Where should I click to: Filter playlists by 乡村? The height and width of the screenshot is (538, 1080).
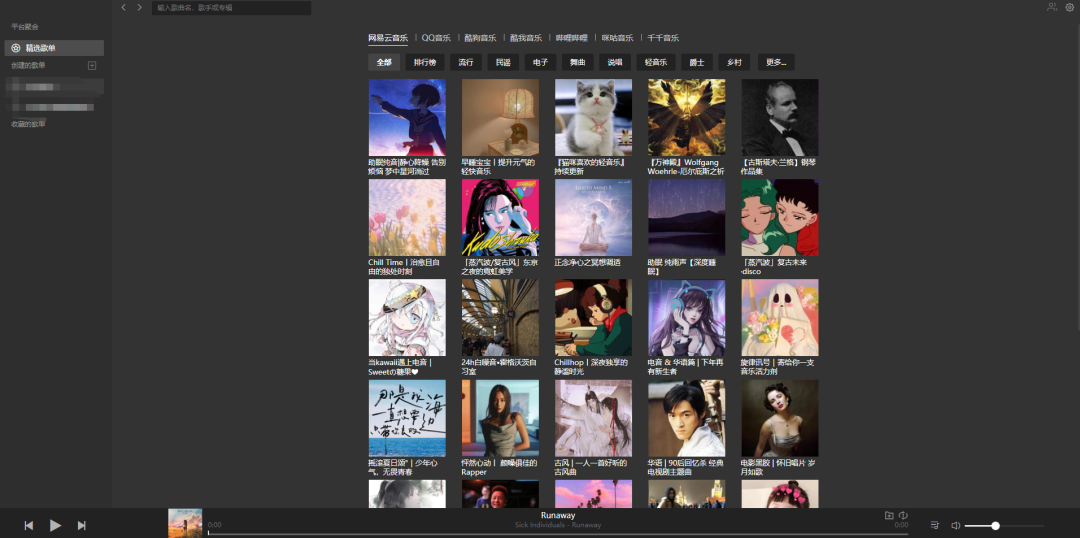(x=735, y=62)
